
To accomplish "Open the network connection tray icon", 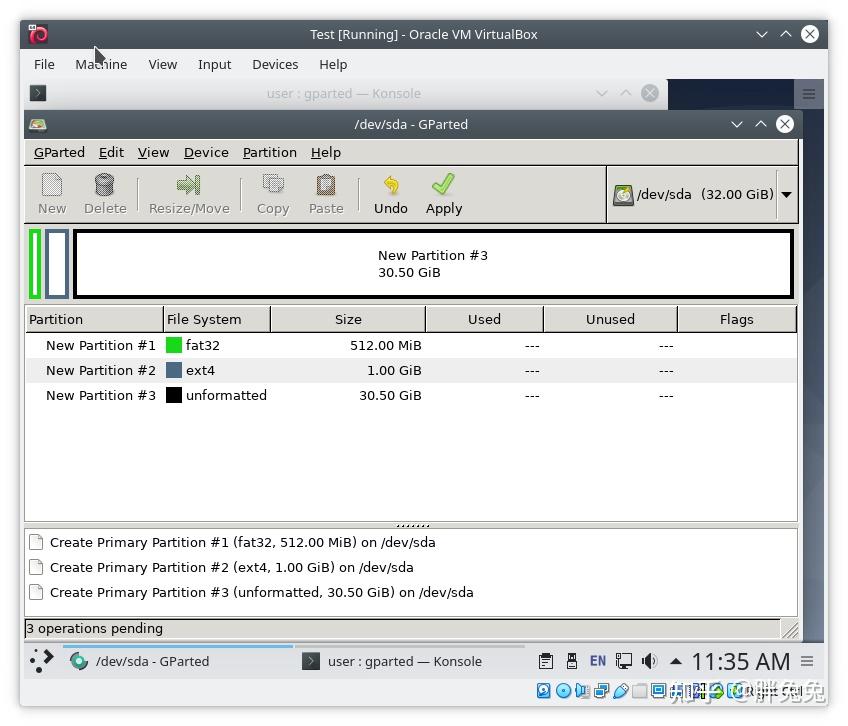I will point(624,661).
